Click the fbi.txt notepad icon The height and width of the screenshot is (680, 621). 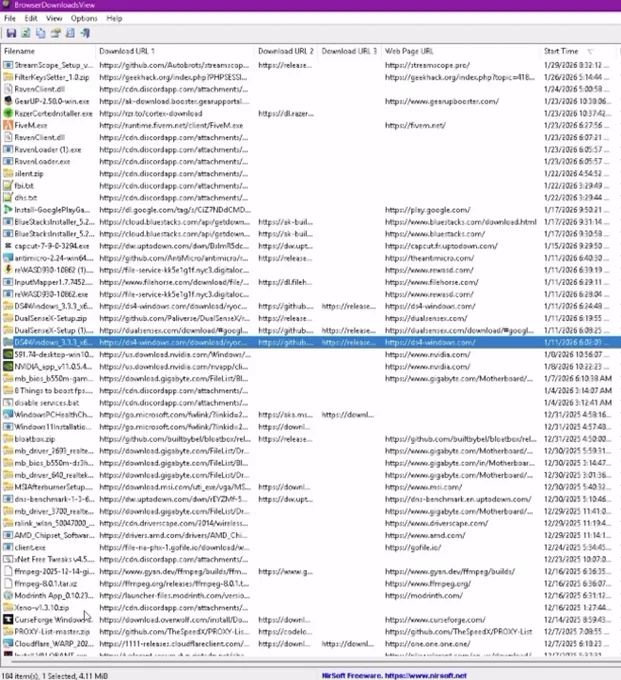pyautogui.click(x=8, y=186)
